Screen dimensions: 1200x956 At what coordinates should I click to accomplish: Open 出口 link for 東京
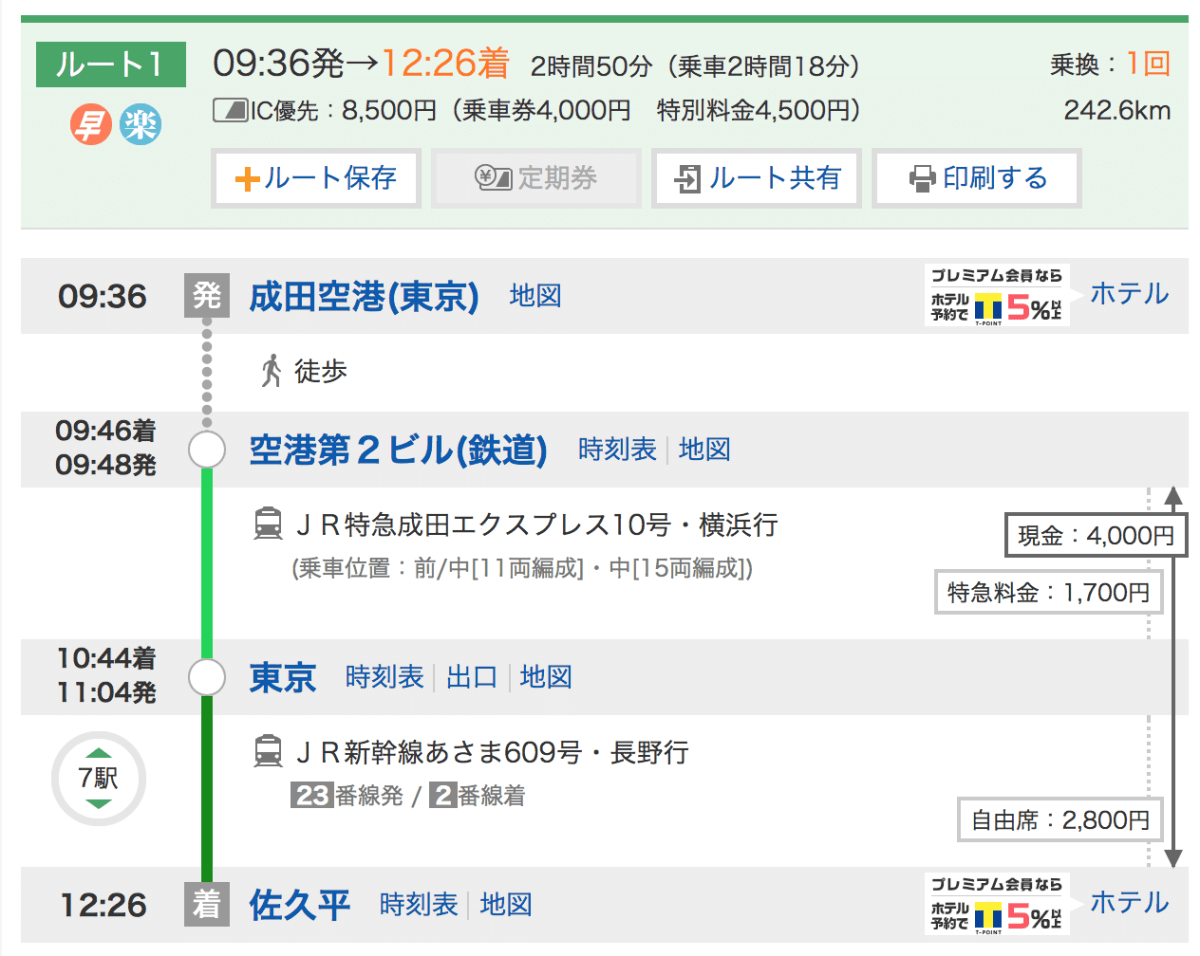point(472,677)
